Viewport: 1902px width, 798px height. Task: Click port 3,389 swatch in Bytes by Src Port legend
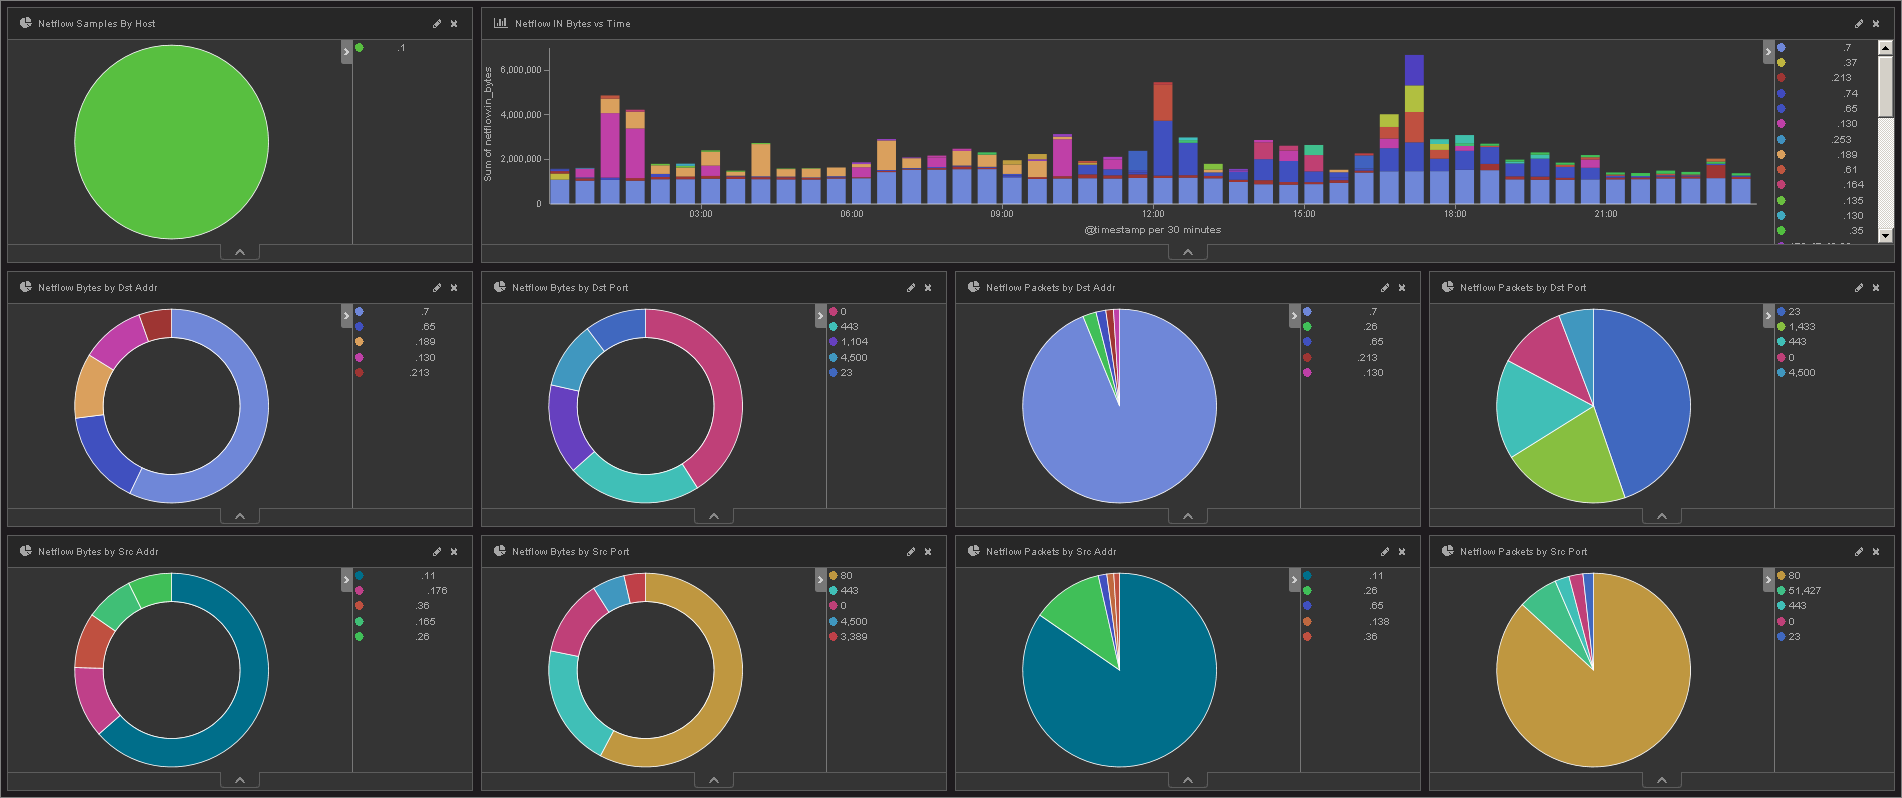[x=833, y=637]
